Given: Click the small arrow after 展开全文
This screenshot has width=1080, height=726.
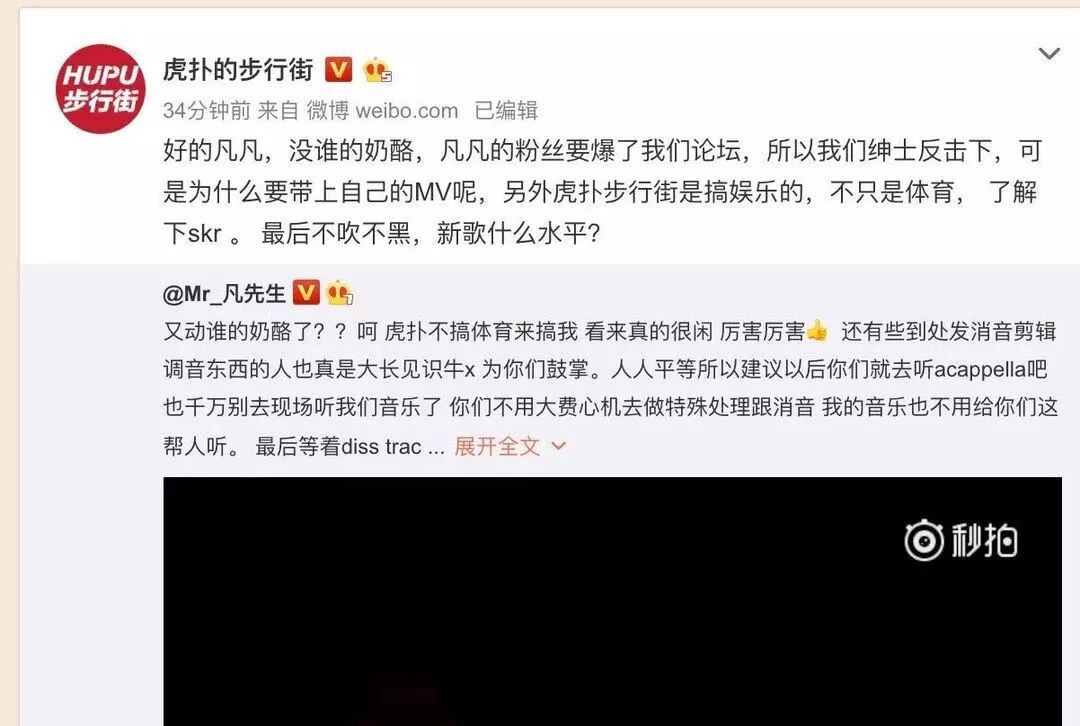Looking at the screenshot, I should [x=559, y=446].
